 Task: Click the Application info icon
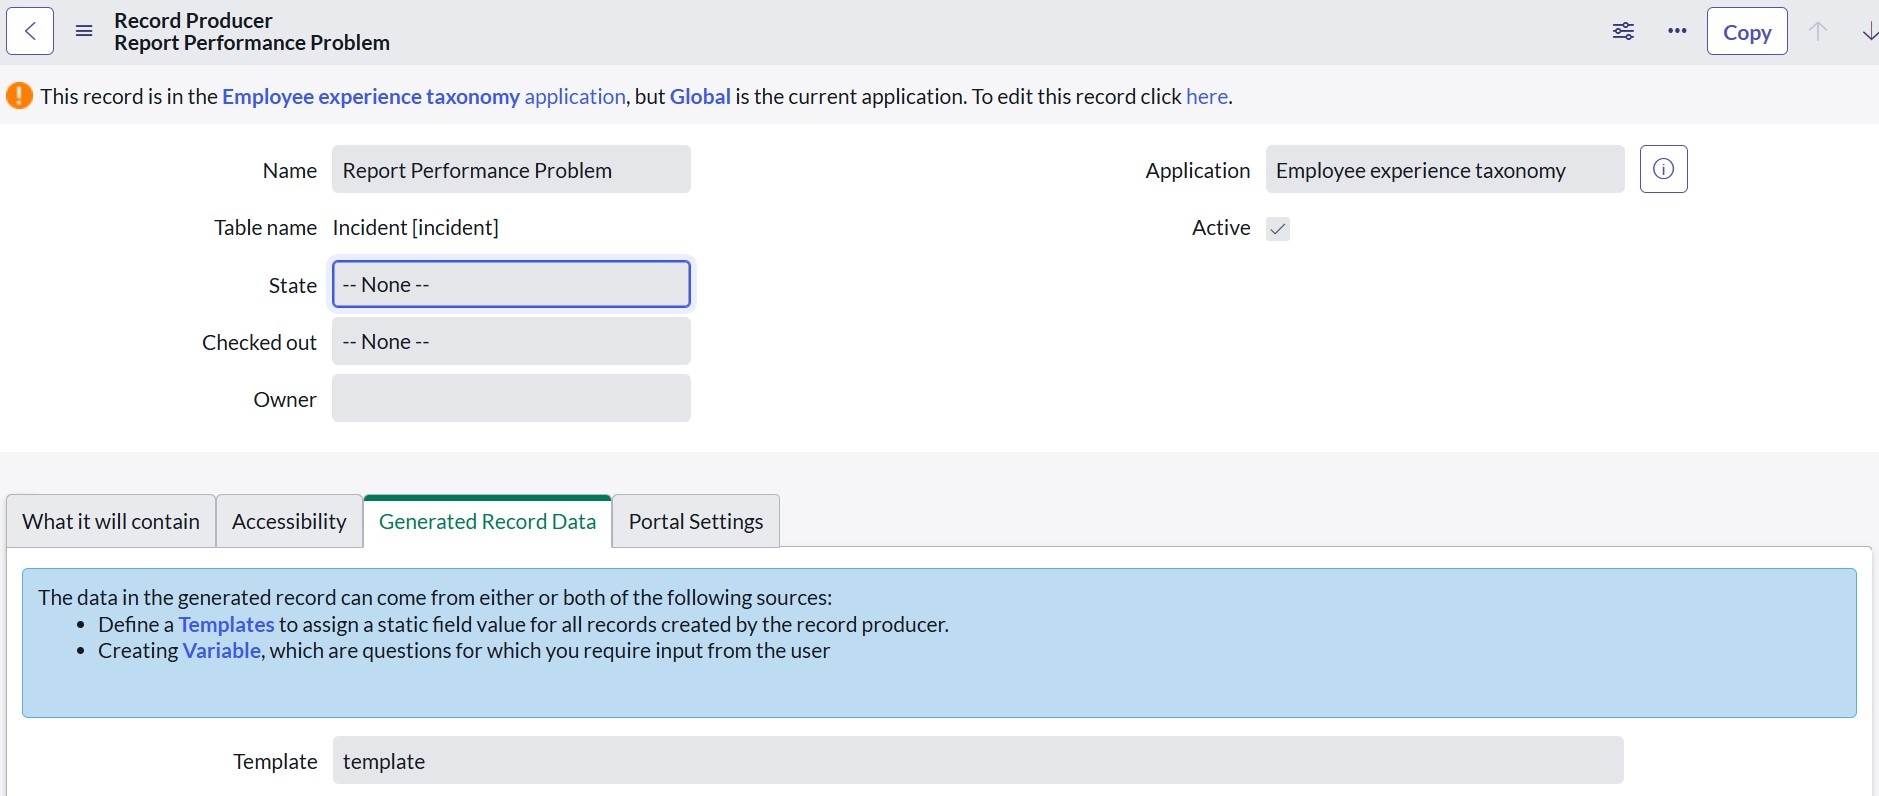pos(1663,169)
